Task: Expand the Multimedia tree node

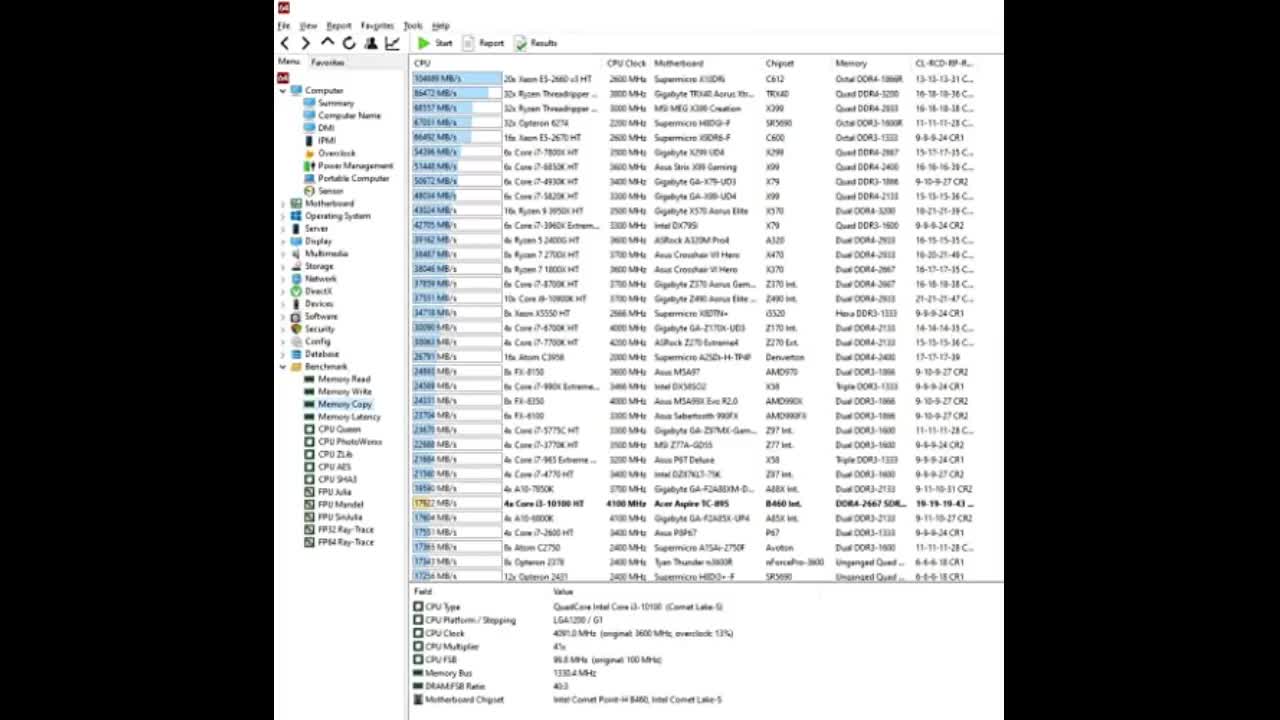Action: [283, 254]
